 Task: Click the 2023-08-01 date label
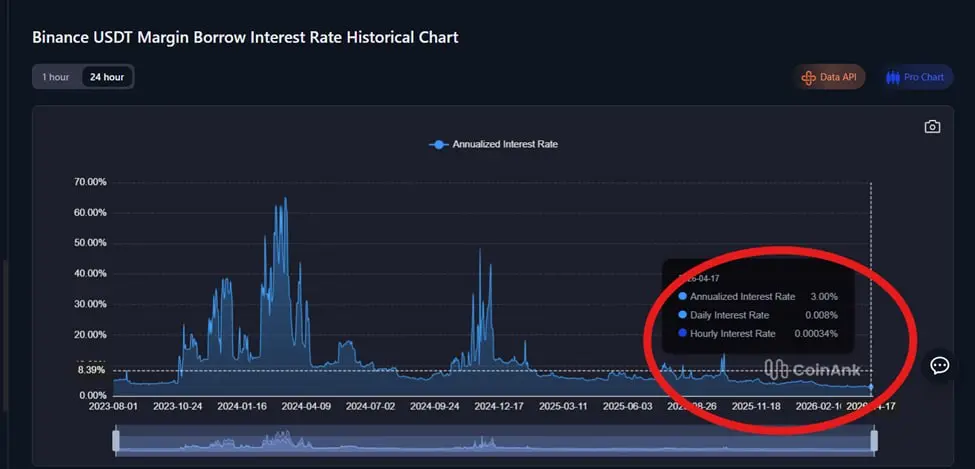113,406
